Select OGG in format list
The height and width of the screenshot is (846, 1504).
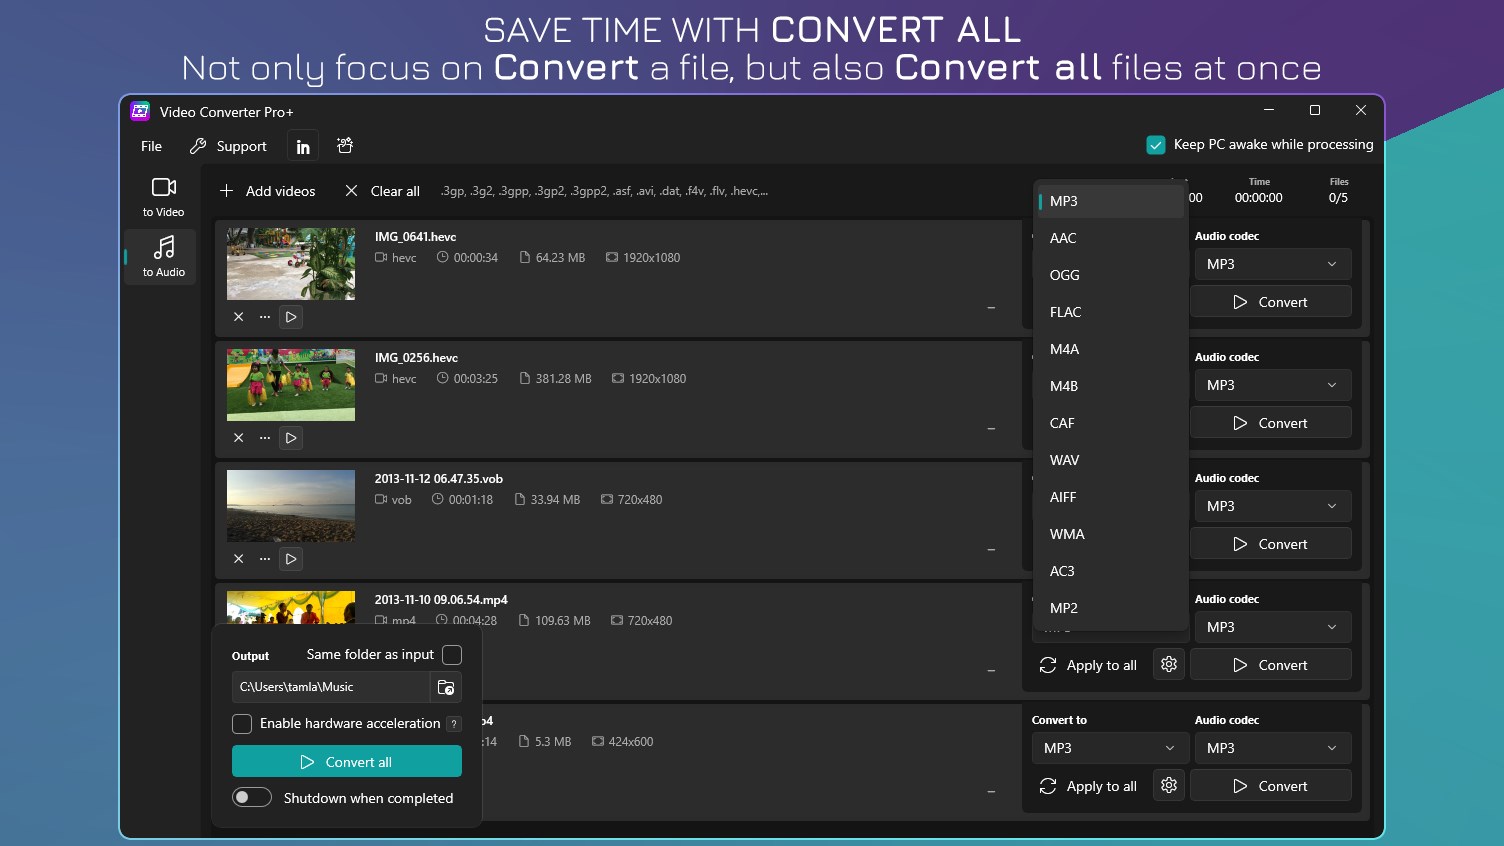(1110, 275)
